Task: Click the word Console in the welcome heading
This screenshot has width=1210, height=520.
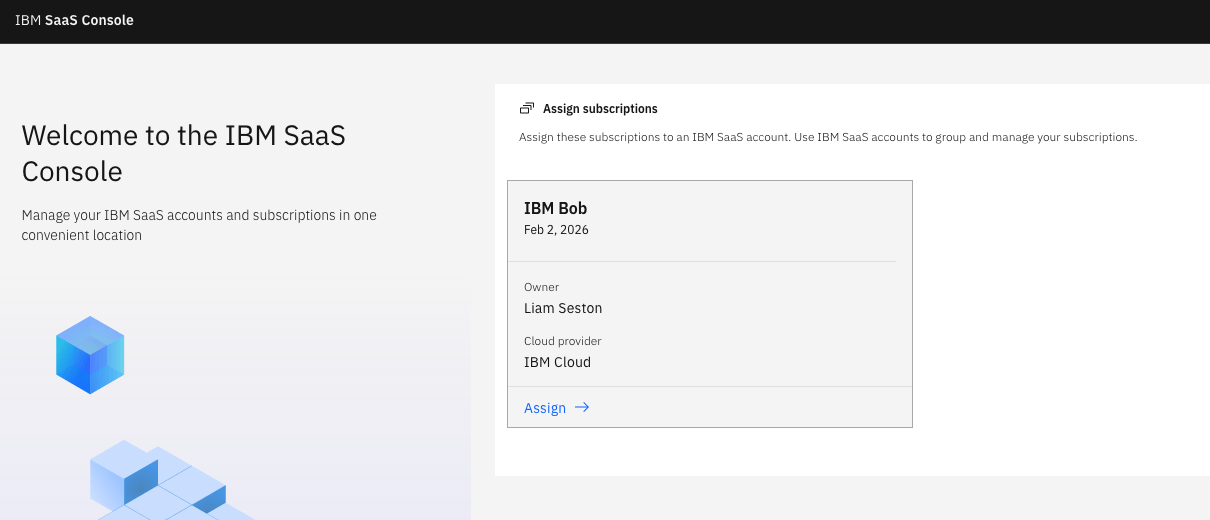Action: tap(72, 172)
